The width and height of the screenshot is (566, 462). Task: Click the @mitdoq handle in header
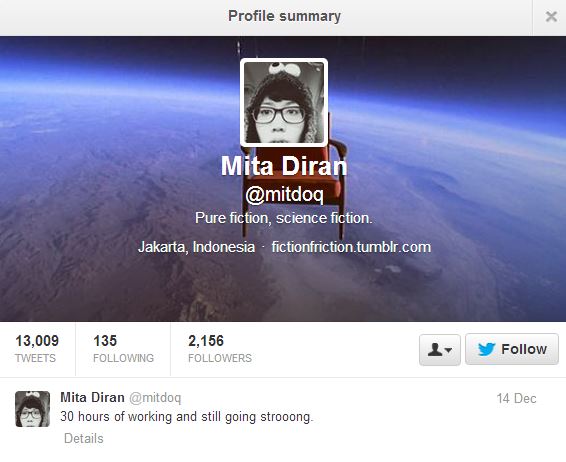click(x=284, y=195)
